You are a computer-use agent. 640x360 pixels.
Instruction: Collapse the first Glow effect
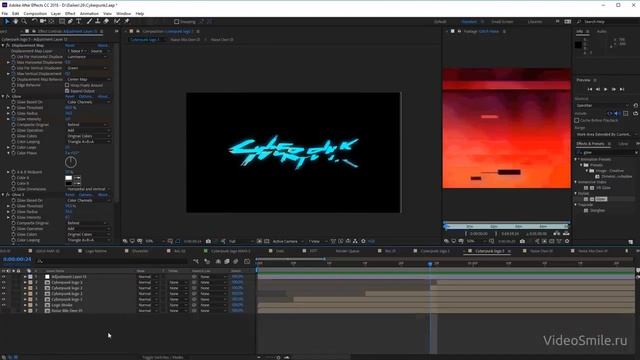3,96
